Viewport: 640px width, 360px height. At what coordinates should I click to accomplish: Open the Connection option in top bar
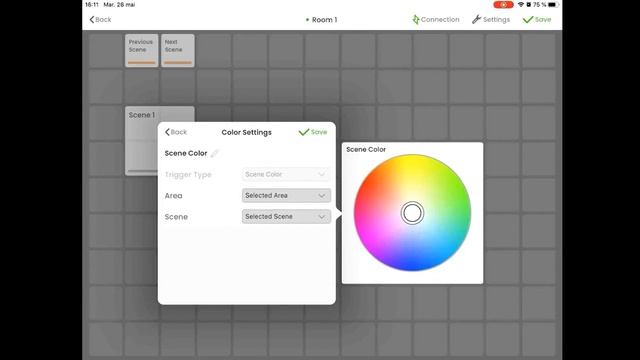436,20
